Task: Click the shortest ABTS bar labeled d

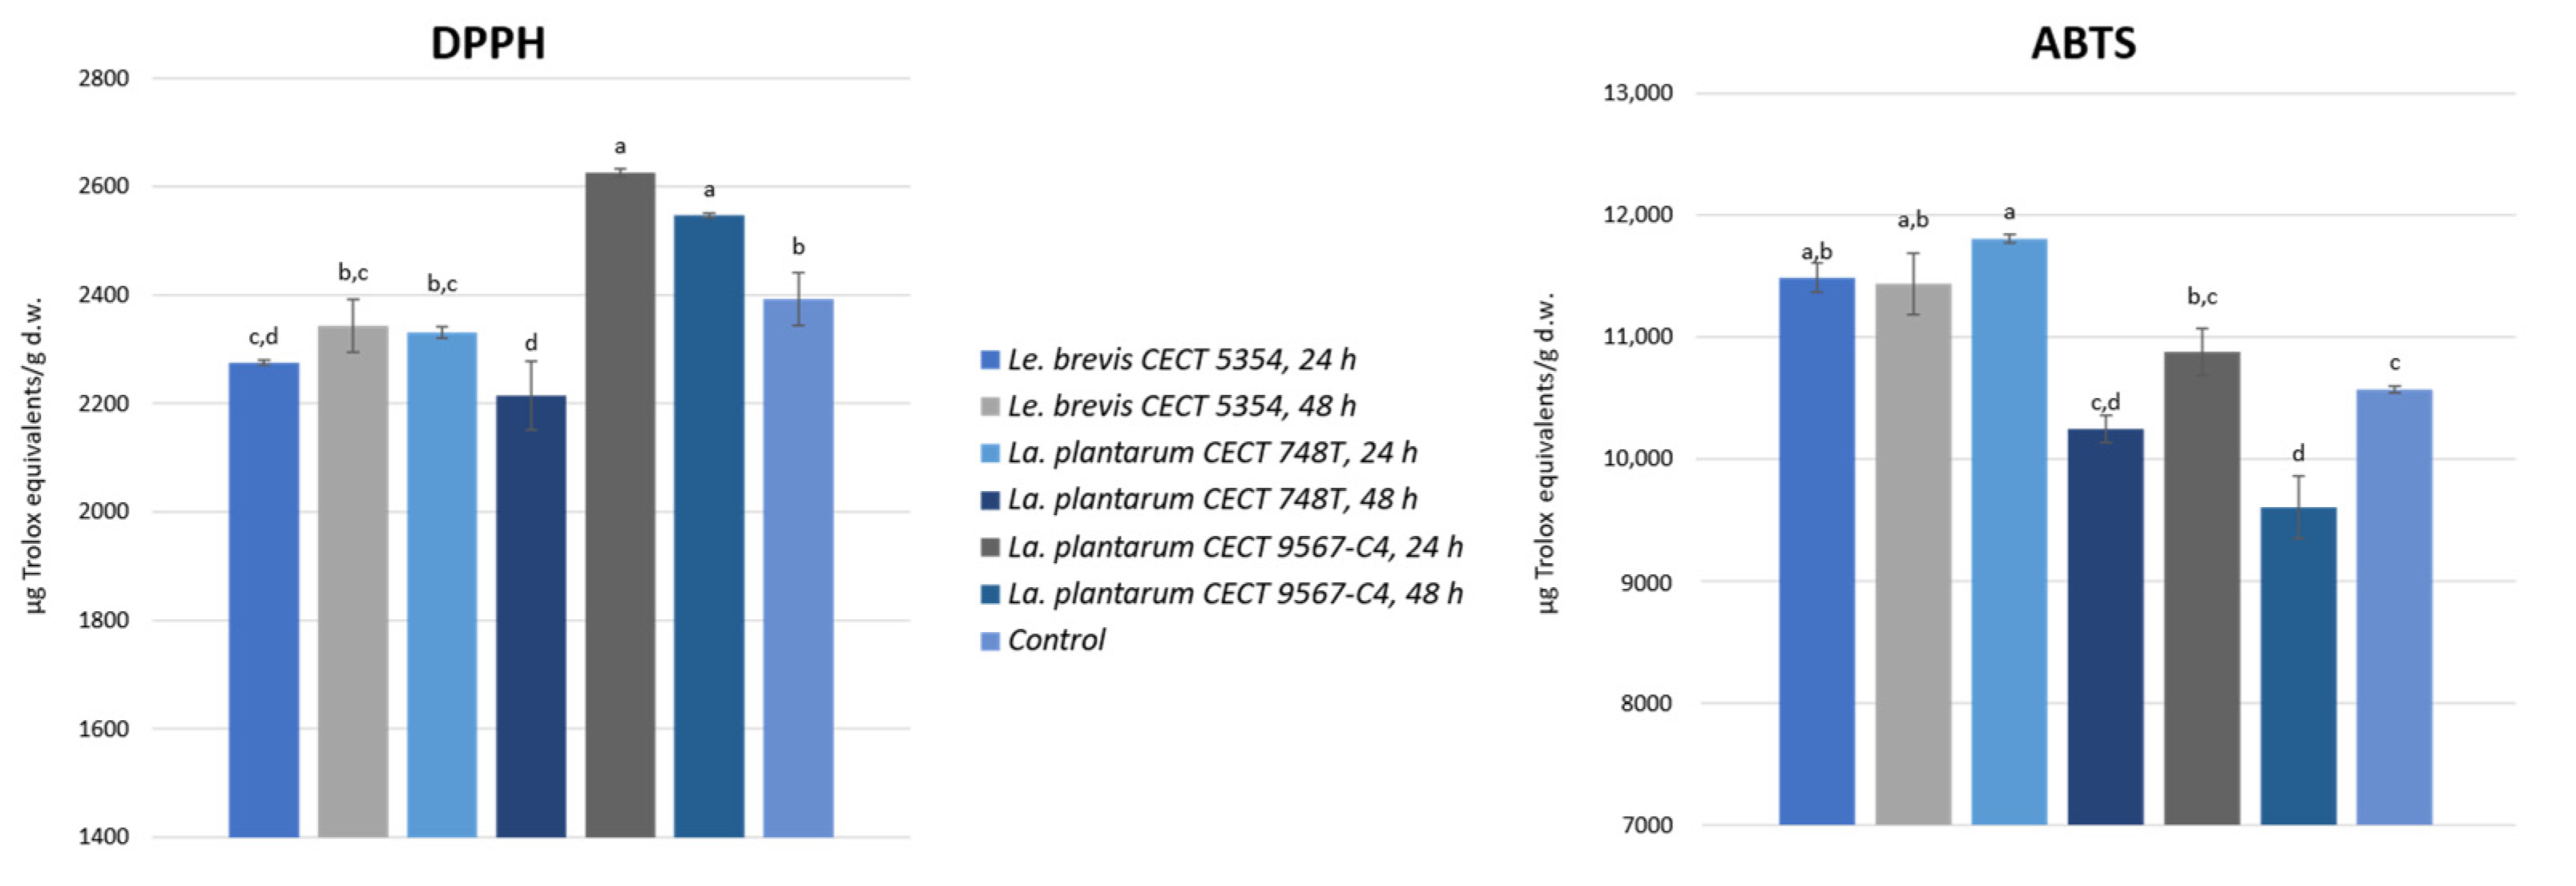Action: (2298, 665)
